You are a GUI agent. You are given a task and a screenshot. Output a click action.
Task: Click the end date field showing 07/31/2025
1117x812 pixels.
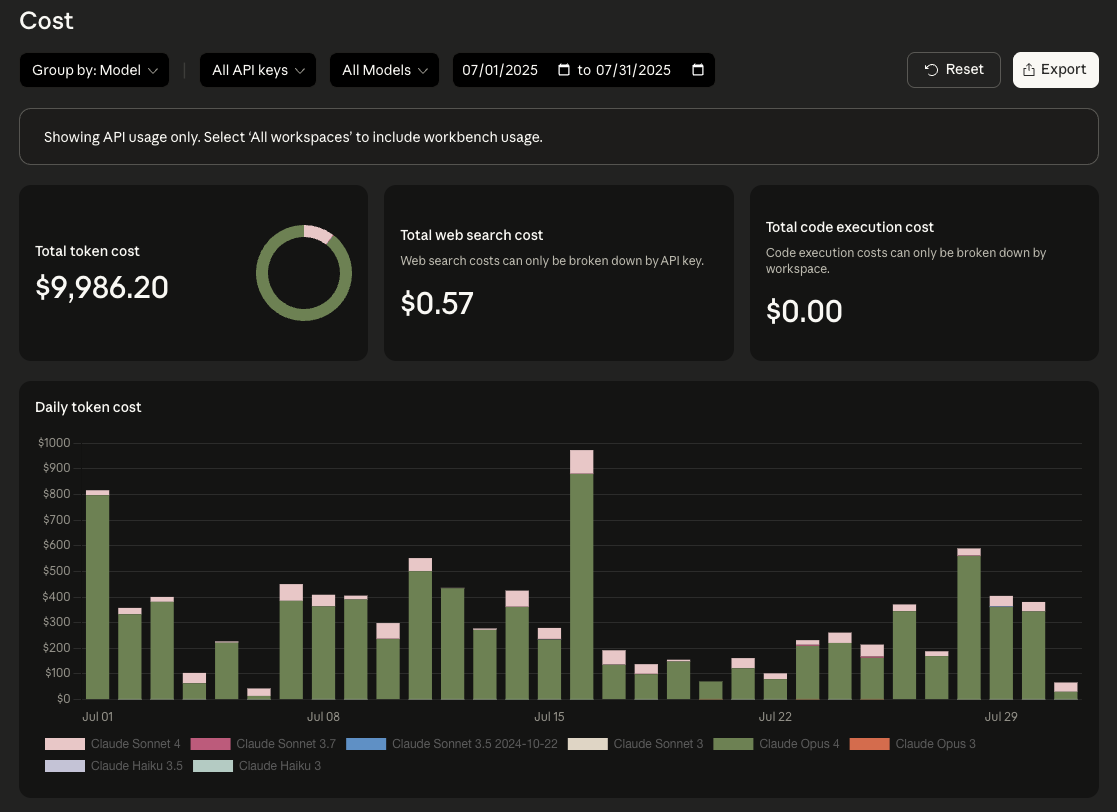(x=634, y=70)
